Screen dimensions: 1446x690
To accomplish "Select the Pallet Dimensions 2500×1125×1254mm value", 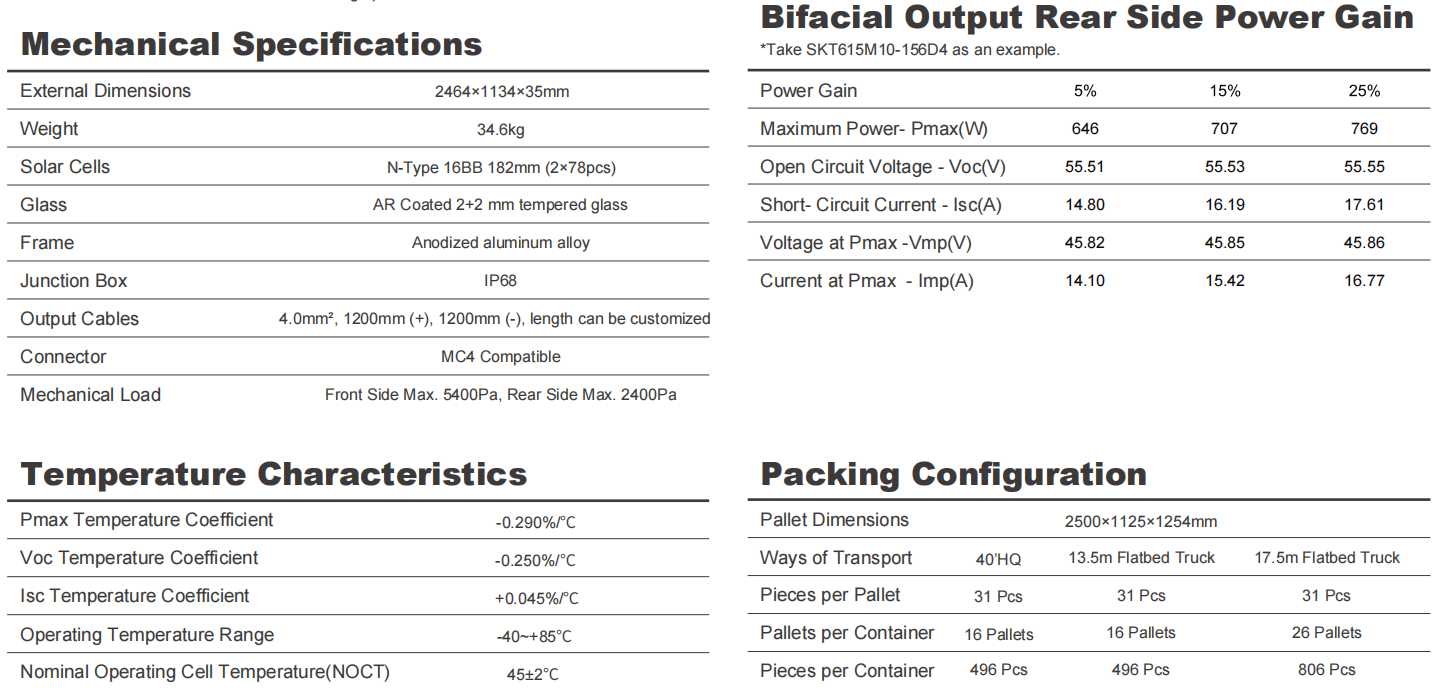I will tap(1141, 522).
